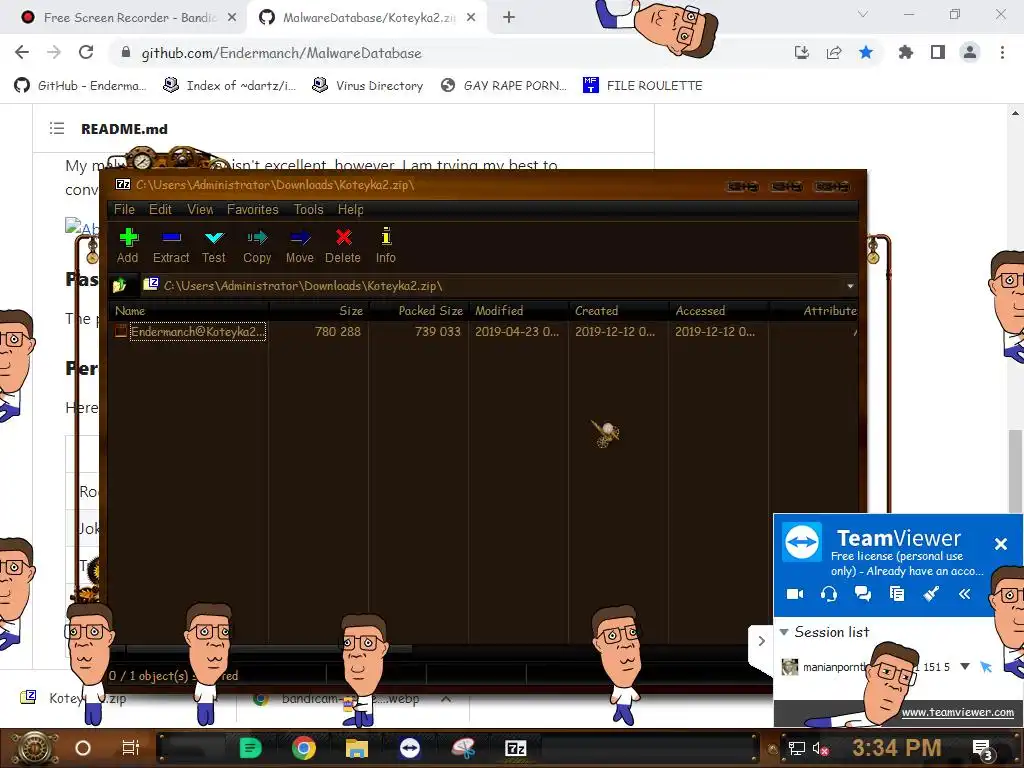Image resolution: width=1024 pixels, height=768 pixels.
Task: Close the MalwareDatabase GitHub tab
Action: (x=471, y=18)
